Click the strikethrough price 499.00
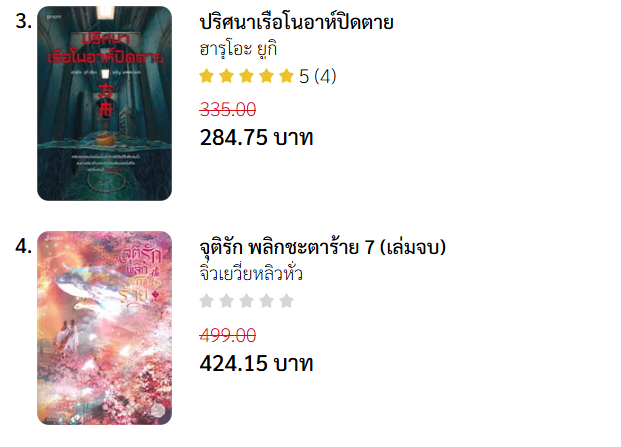The width and height of the screenshot is (621, 447). click(x=228, y=335)
